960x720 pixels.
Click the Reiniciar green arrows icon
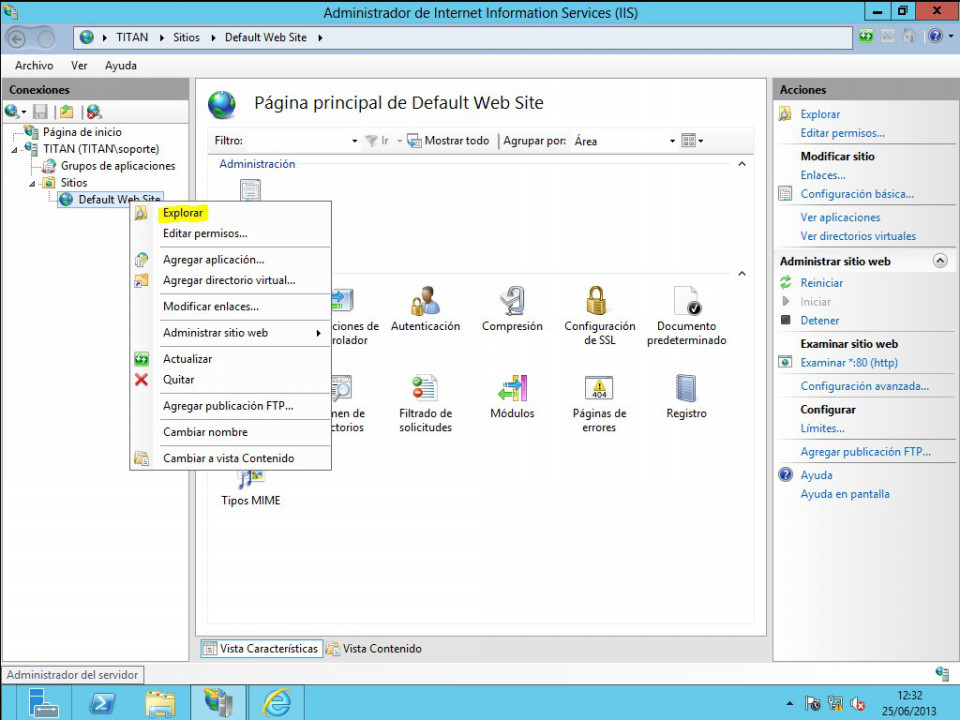pos(786,282)
